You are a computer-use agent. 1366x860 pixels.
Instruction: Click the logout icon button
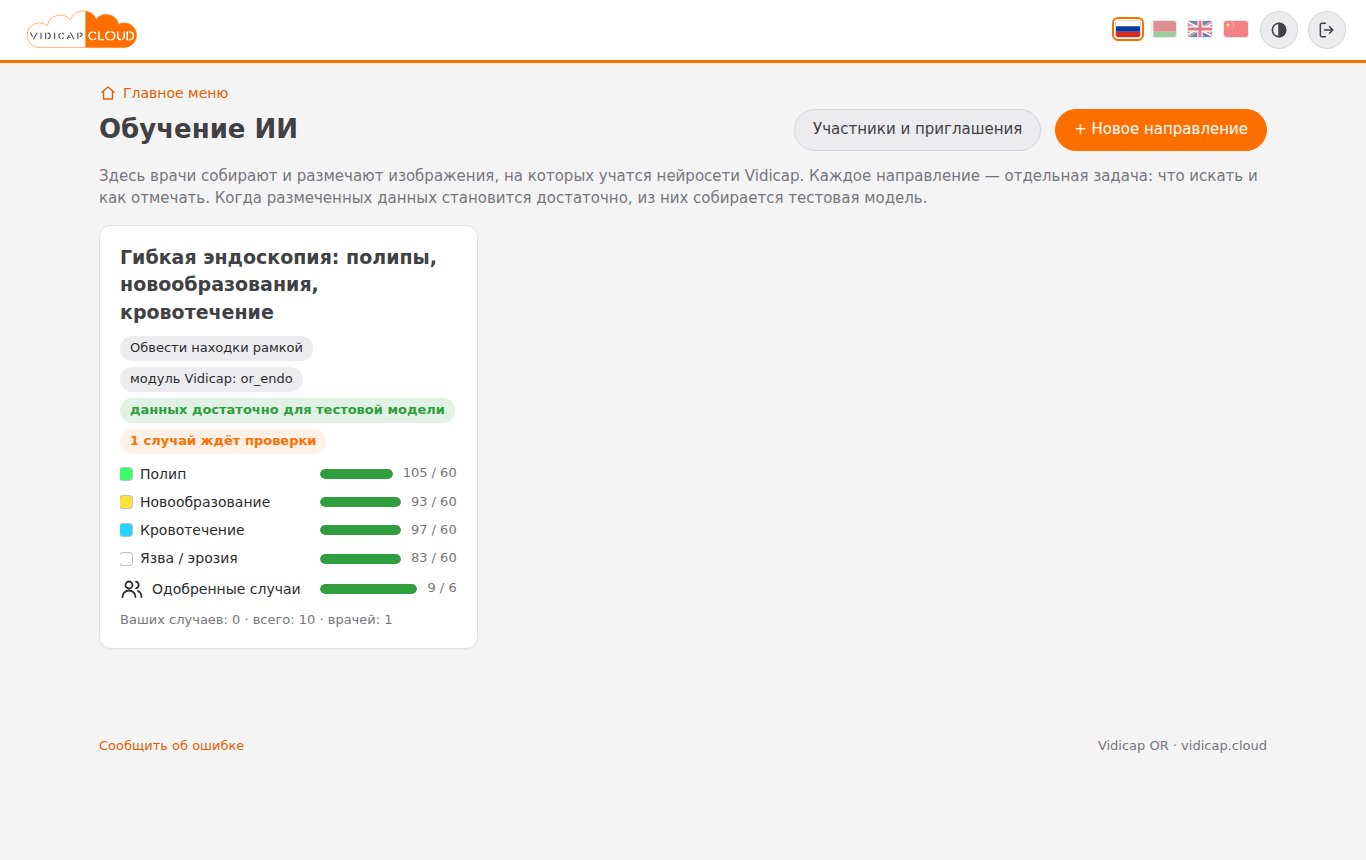click(x=1327, y=30)
